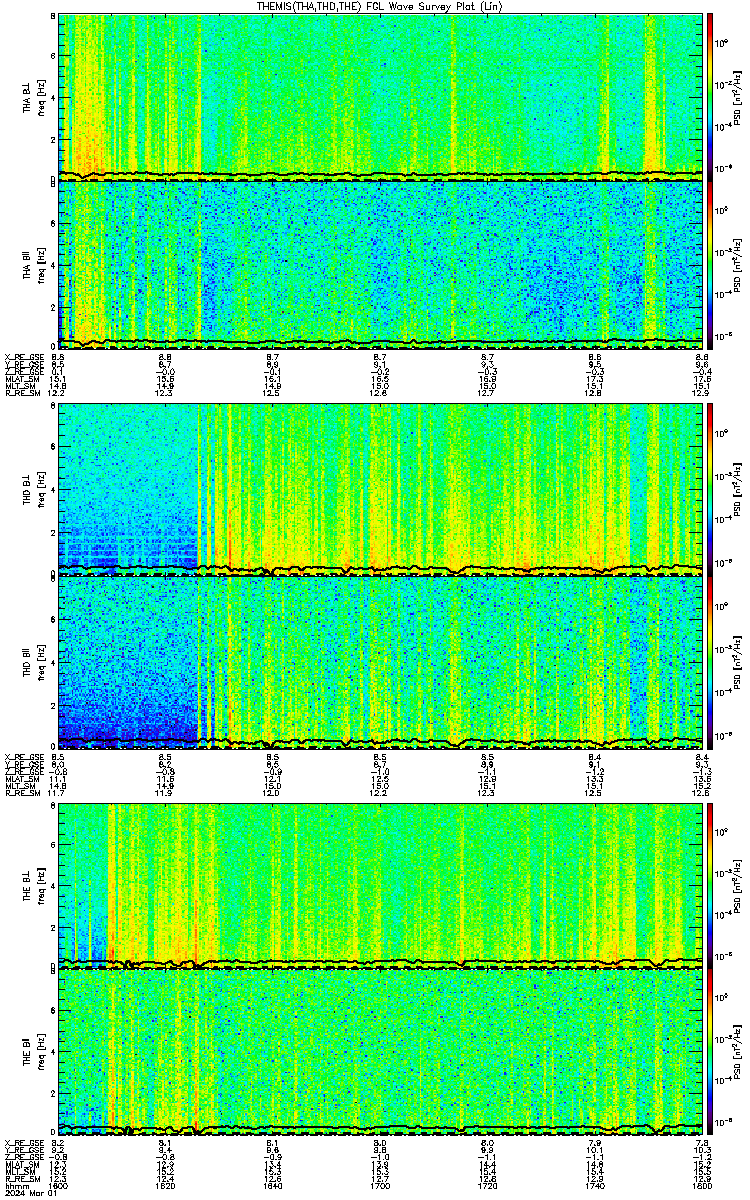
Task: Click the MLAT_SM row label under THE panels
Action: pos(21,1166)
